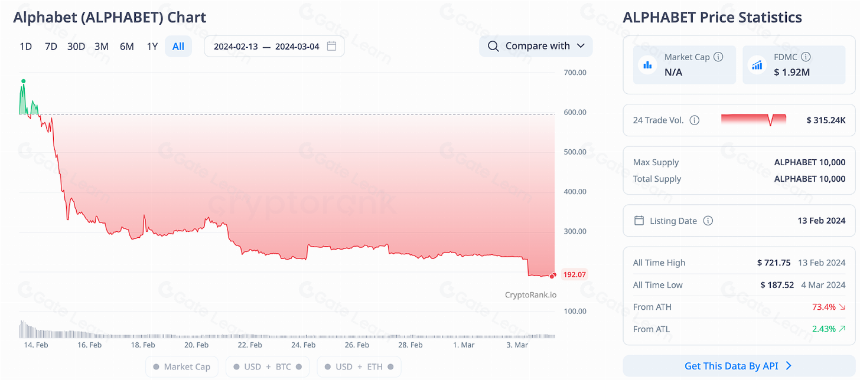Image resolution: width=860 pixels, height=380 pixels.
Task: Click the Market Cap info icon
Action: [x=718, y=56]
